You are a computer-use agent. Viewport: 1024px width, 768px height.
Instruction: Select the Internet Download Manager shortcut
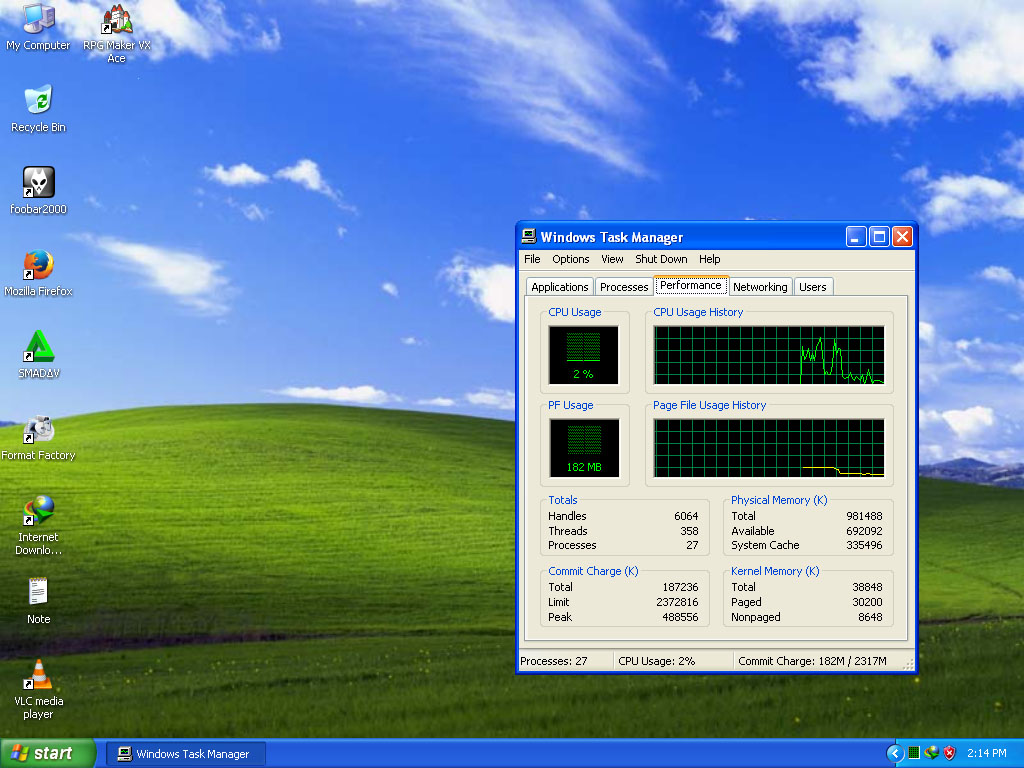(x=38, y=525)
